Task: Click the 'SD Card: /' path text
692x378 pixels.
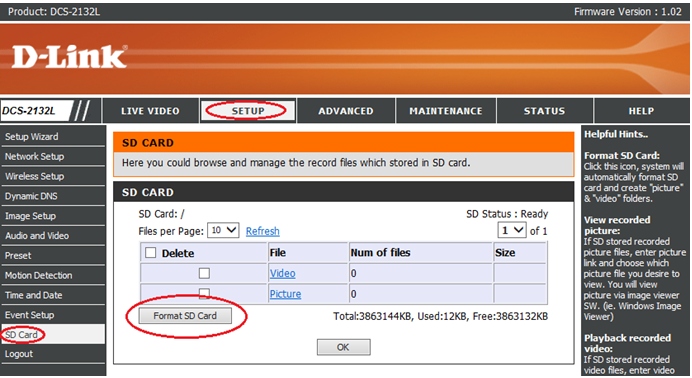Action: [162, 214]
